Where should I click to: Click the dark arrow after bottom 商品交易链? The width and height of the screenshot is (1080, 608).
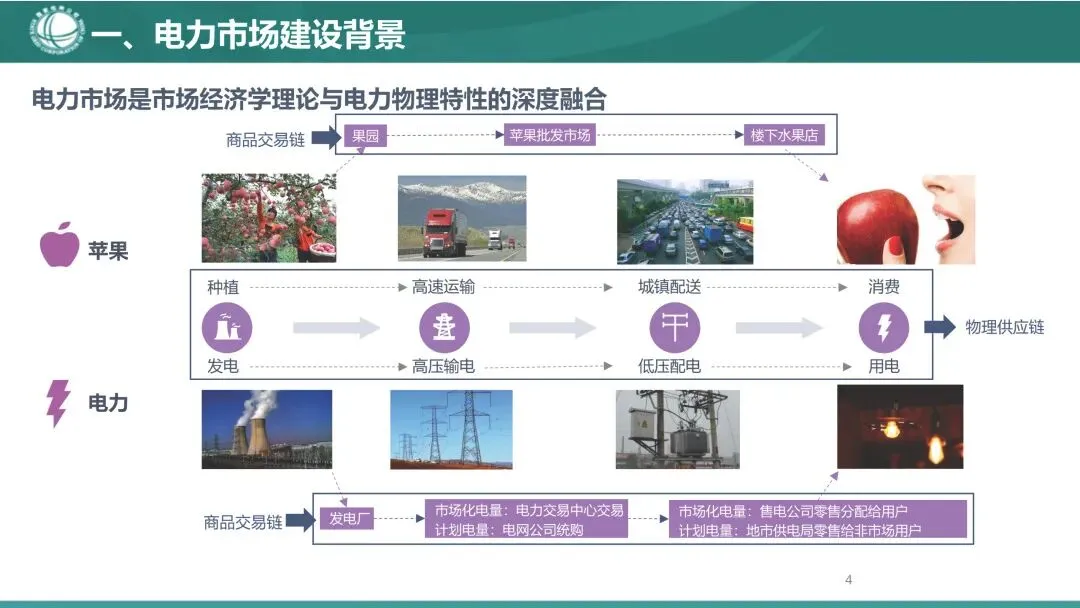pyautogui.click(x=300, y=520)
